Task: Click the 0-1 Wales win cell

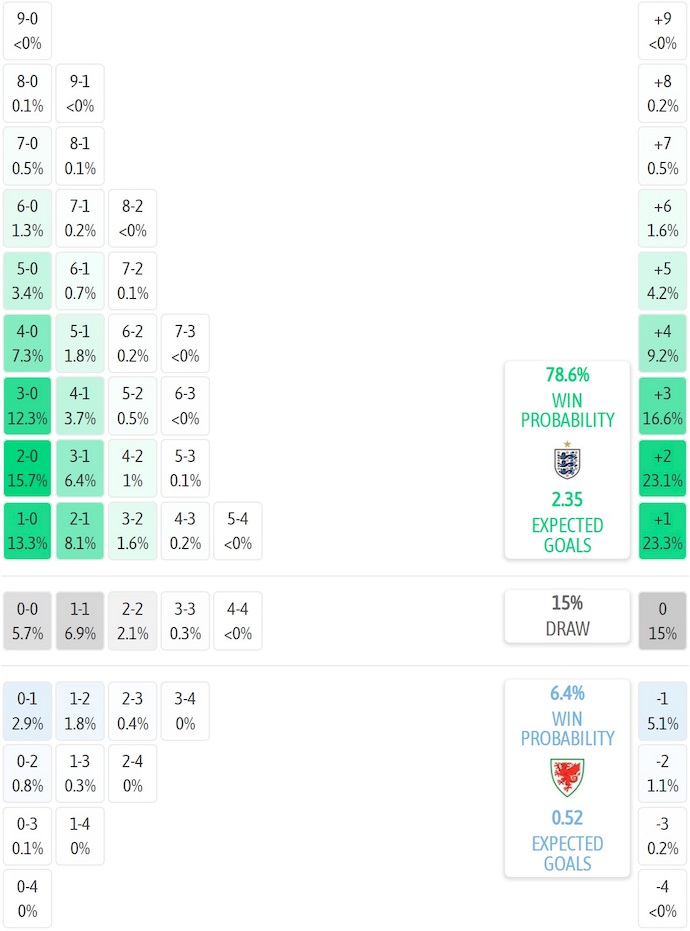Action: [x=28, y=711]
